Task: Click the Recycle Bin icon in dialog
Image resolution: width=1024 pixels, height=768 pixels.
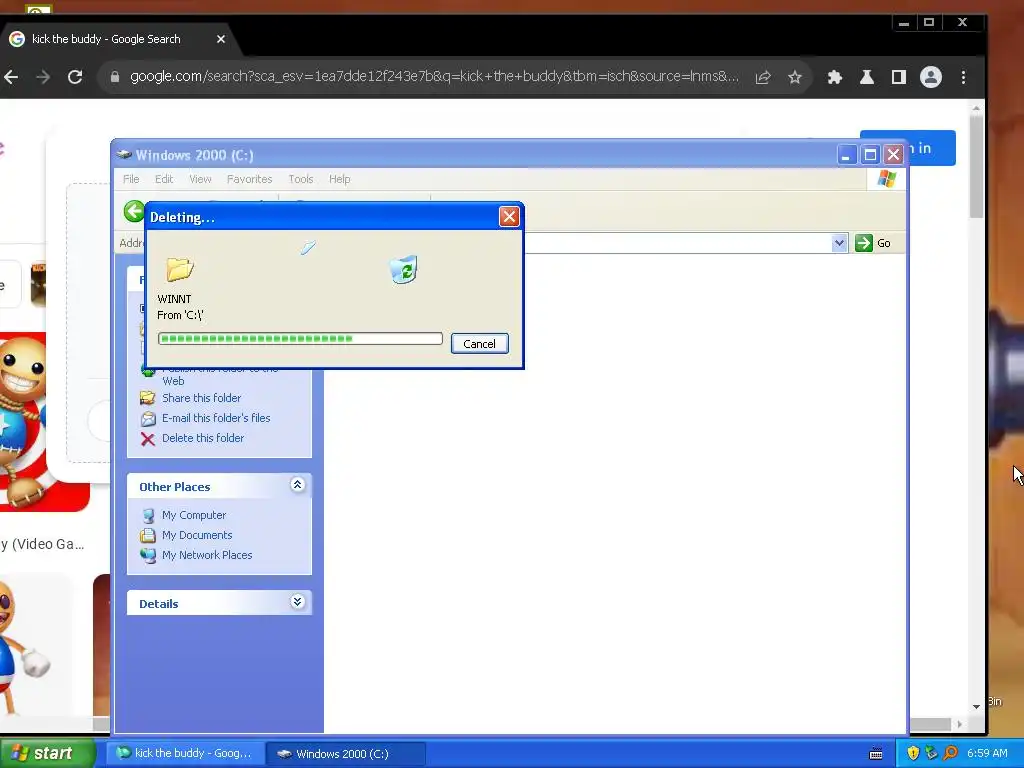Action: 404,269
